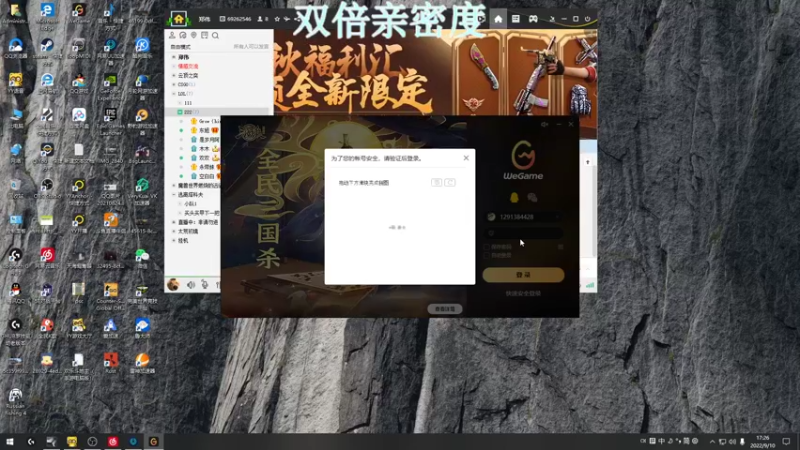Open the WeGame desktop shortcut

(x=79, y=15)
